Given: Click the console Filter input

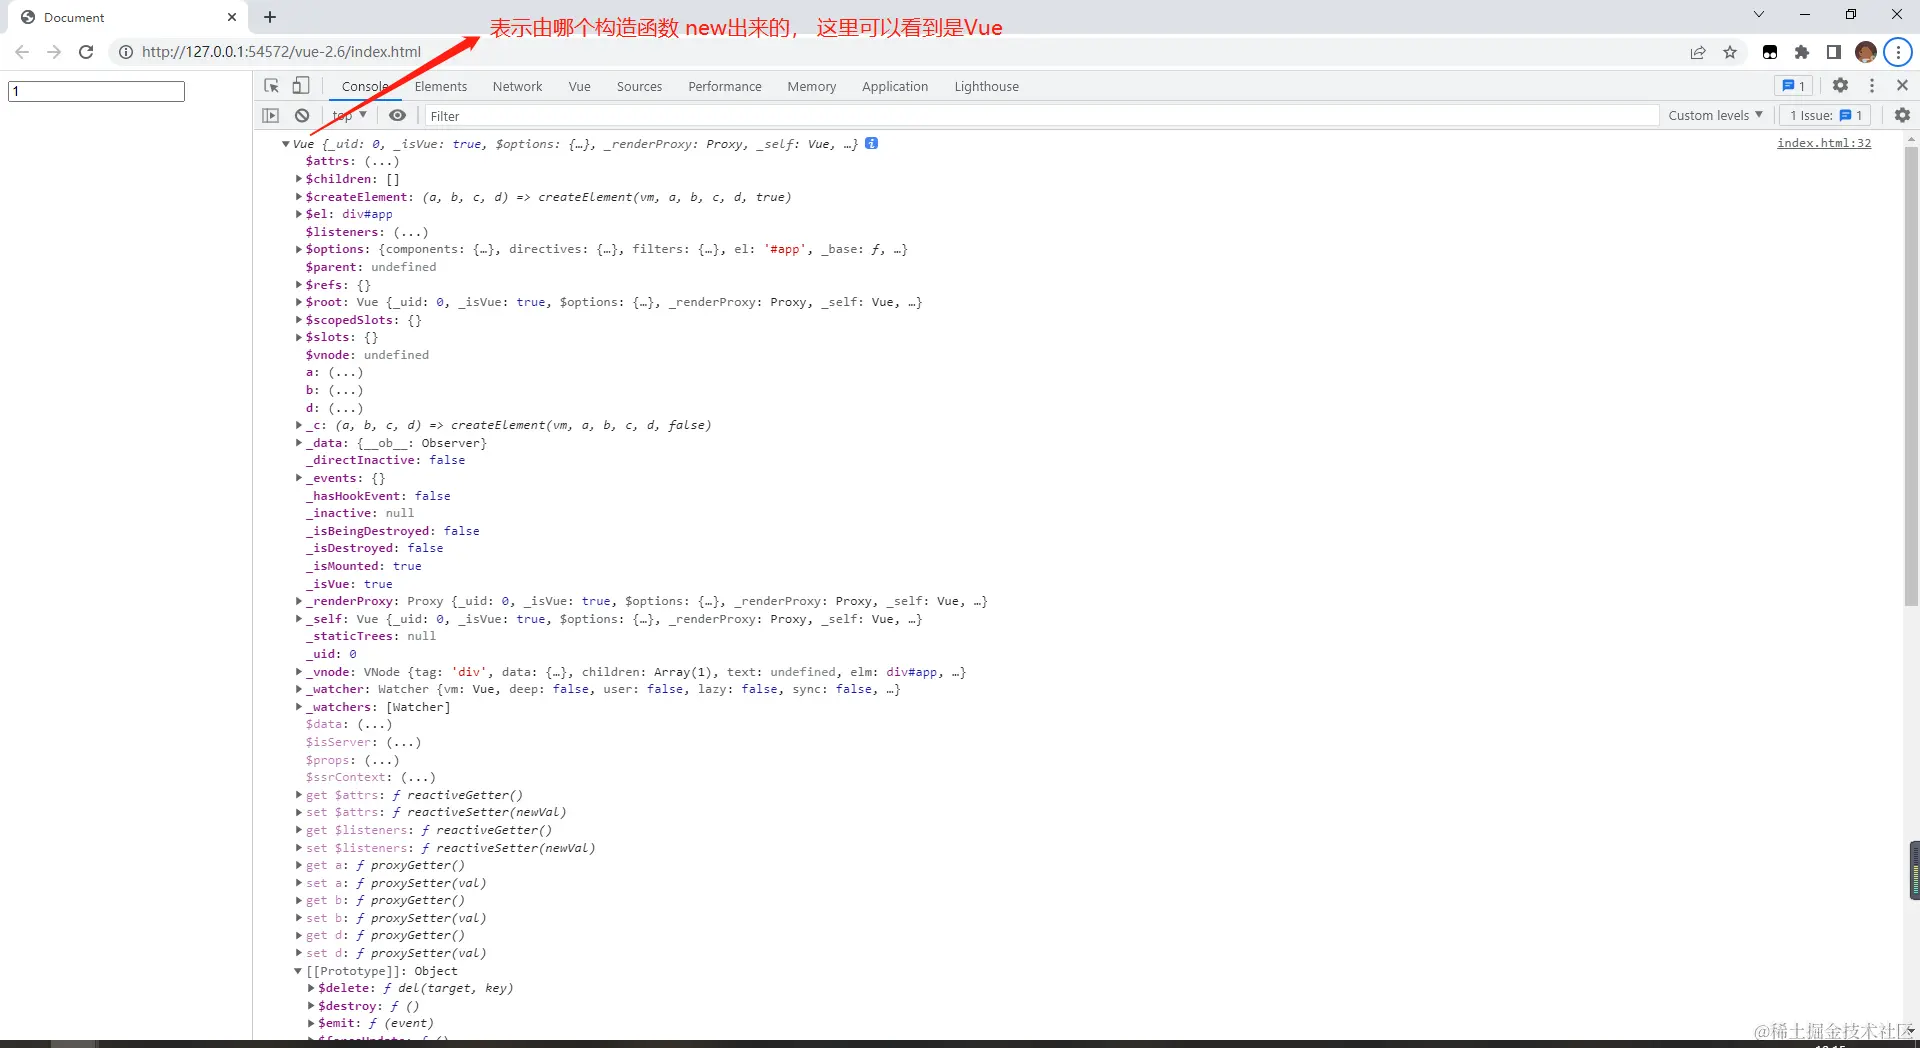Looking at the screenshot, I should (1040, 116).
